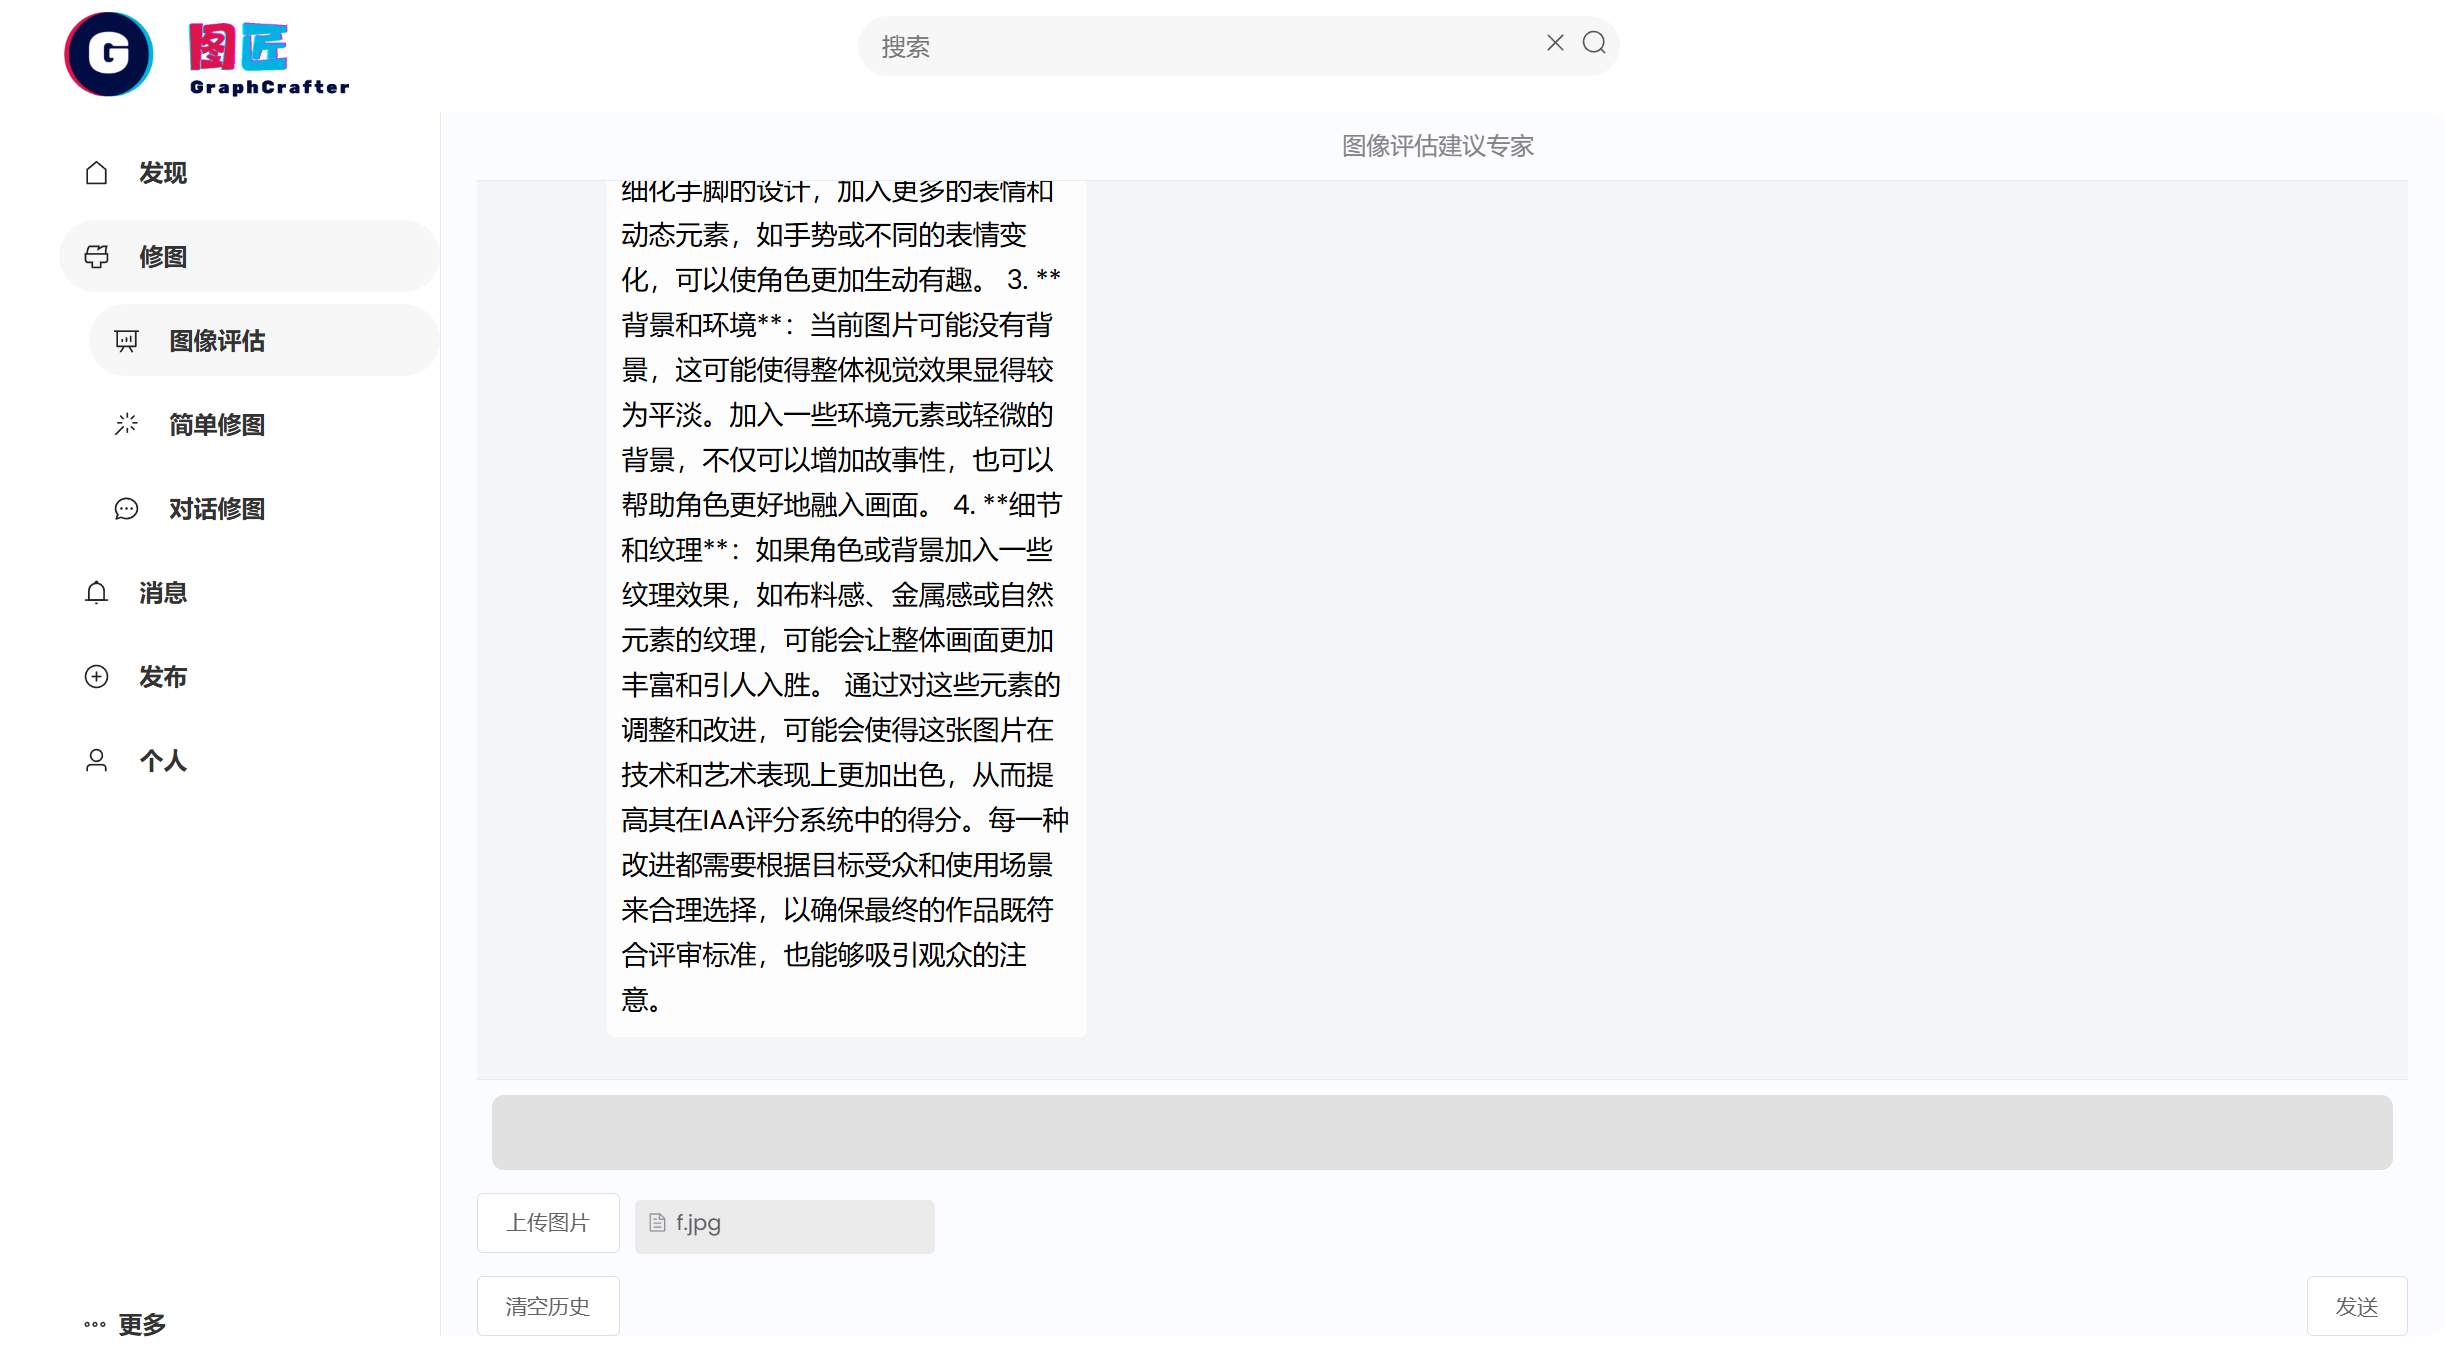Click the person icon beside 个人

tap(96, 761)
